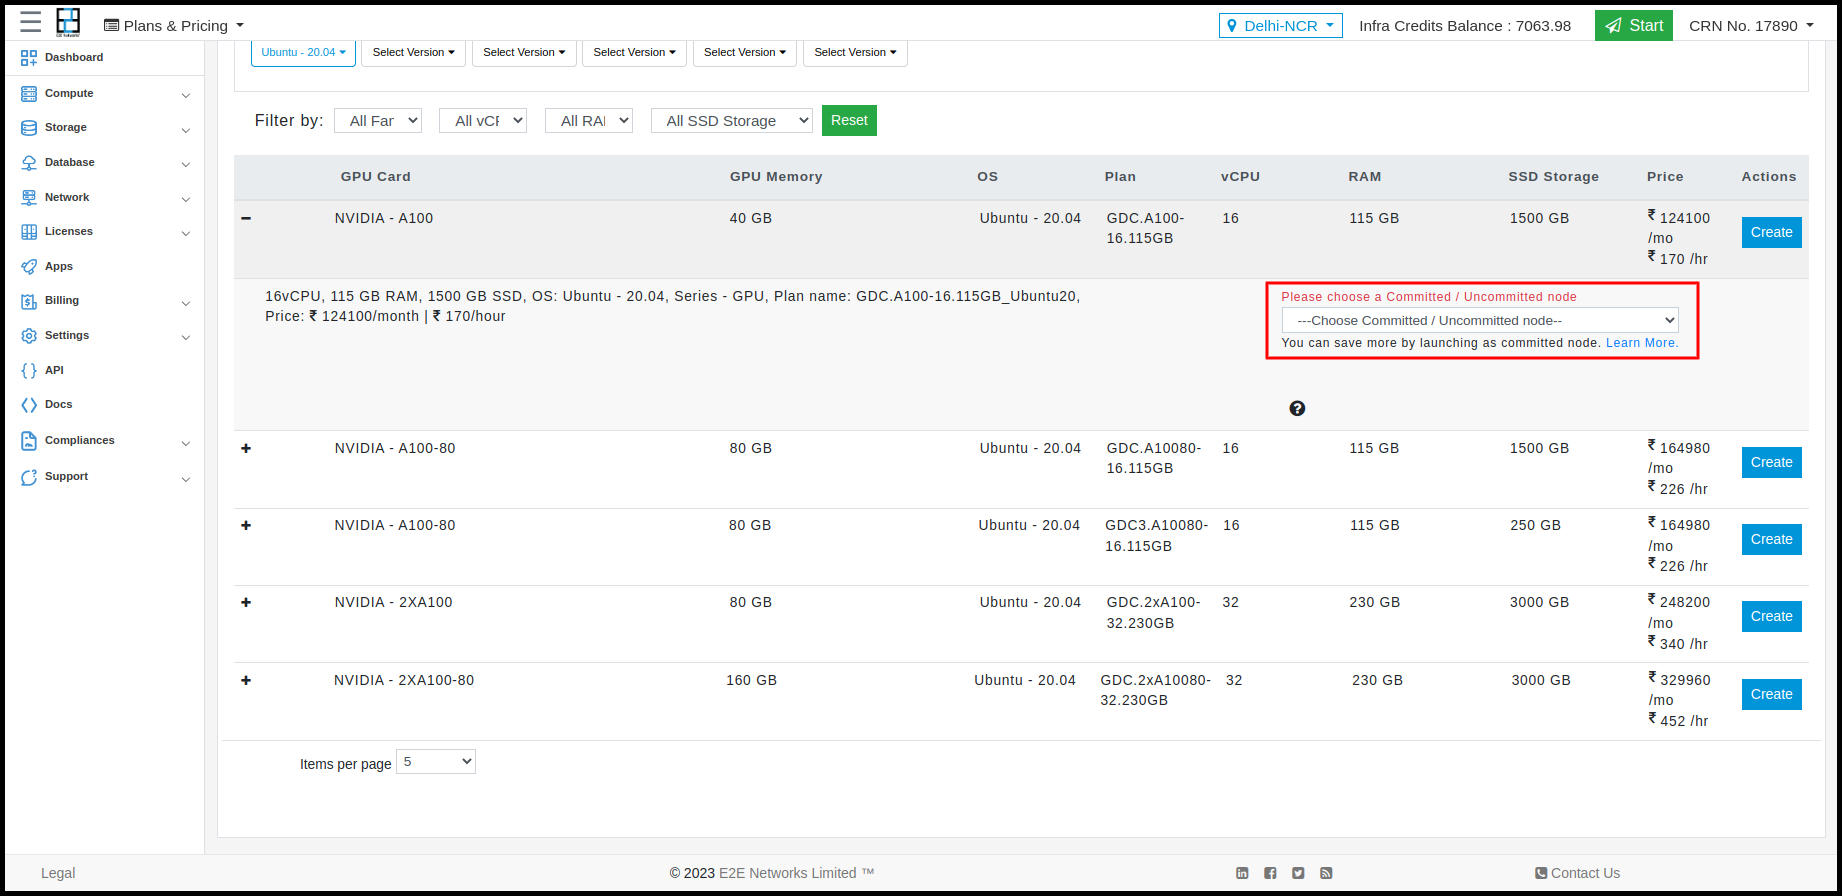The width and height of the screenshot is (1842, 896).
Task: Open the RSS feed footer icon
Action: 1326,873
